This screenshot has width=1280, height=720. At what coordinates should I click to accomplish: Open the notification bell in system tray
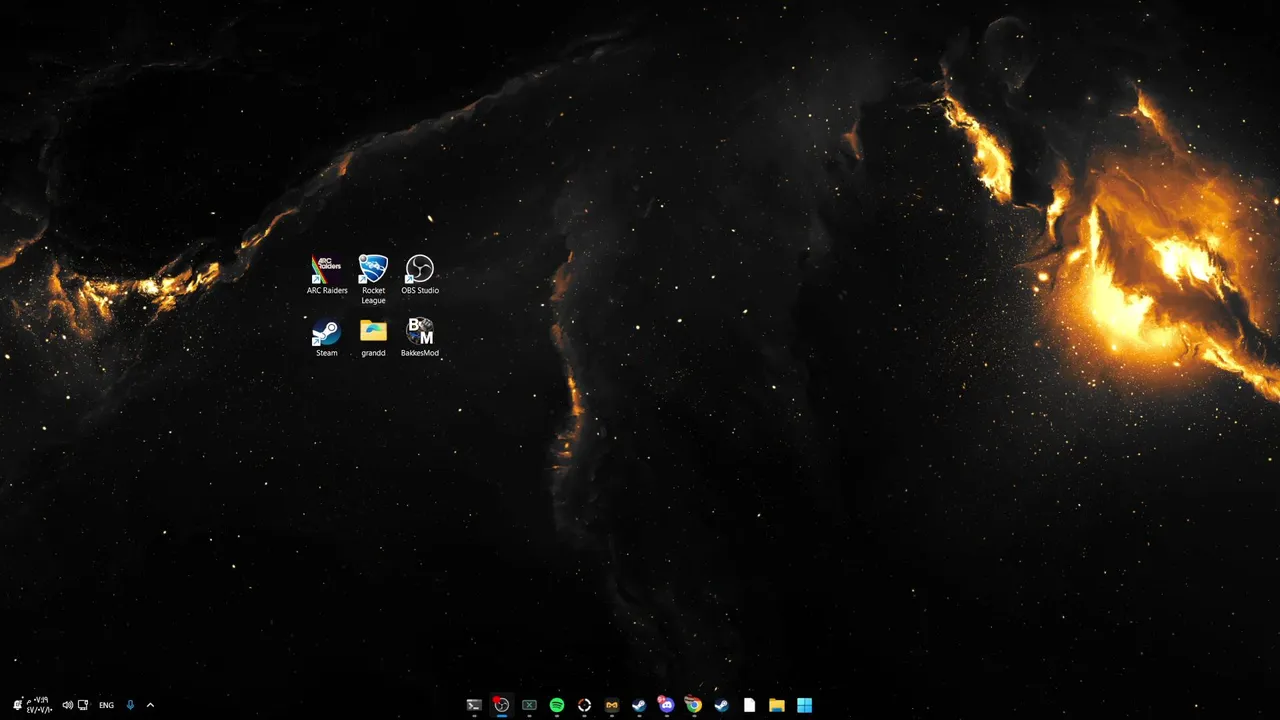click(17, 705)
